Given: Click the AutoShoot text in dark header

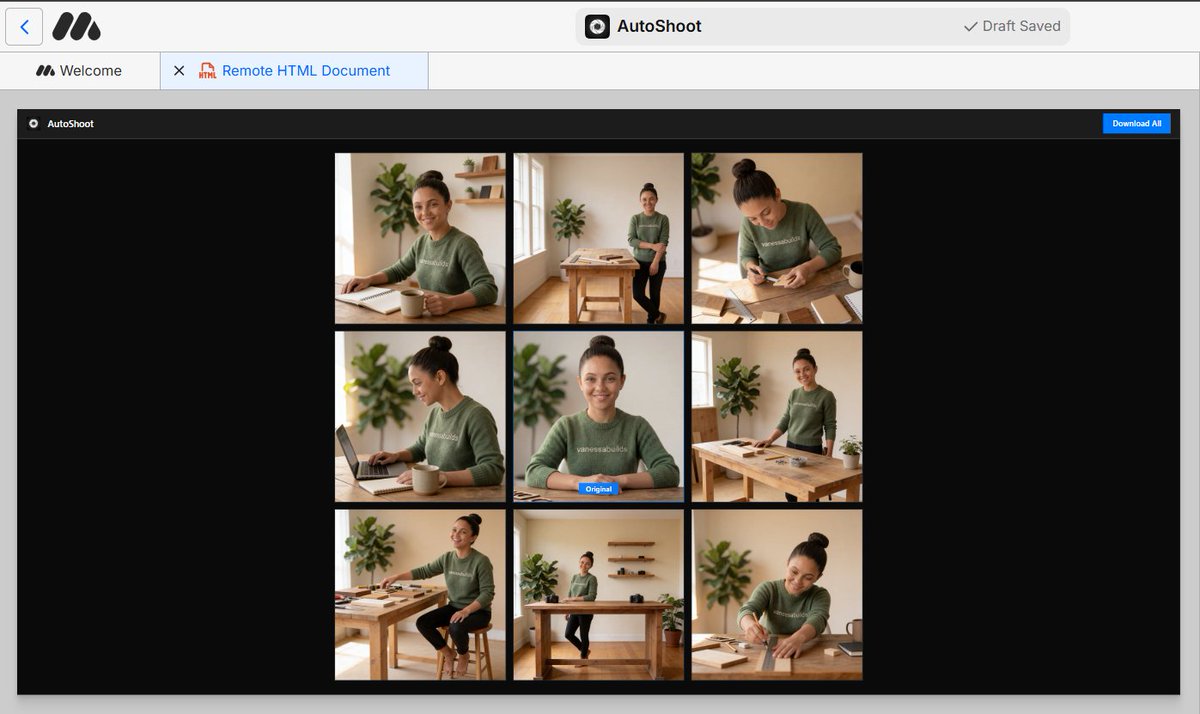Looking at the screenshot, I should 70,124.
